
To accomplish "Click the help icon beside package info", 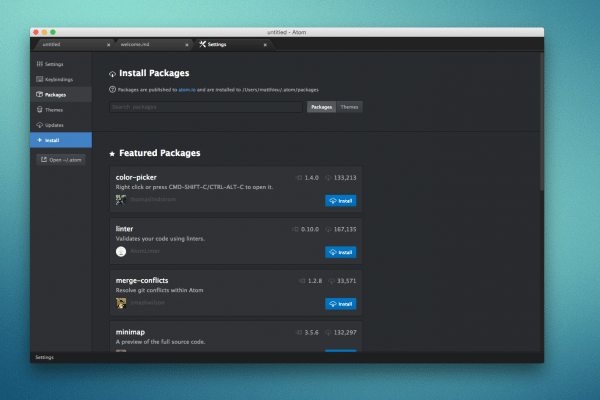I will pyautogui.click(x=112, y=89).
